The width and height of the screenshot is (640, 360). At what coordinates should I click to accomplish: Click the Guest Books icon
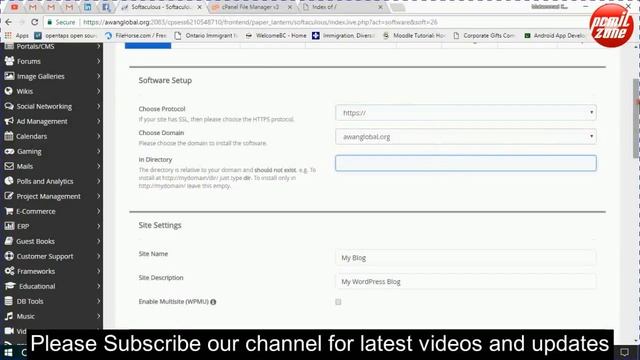point(9,241)
